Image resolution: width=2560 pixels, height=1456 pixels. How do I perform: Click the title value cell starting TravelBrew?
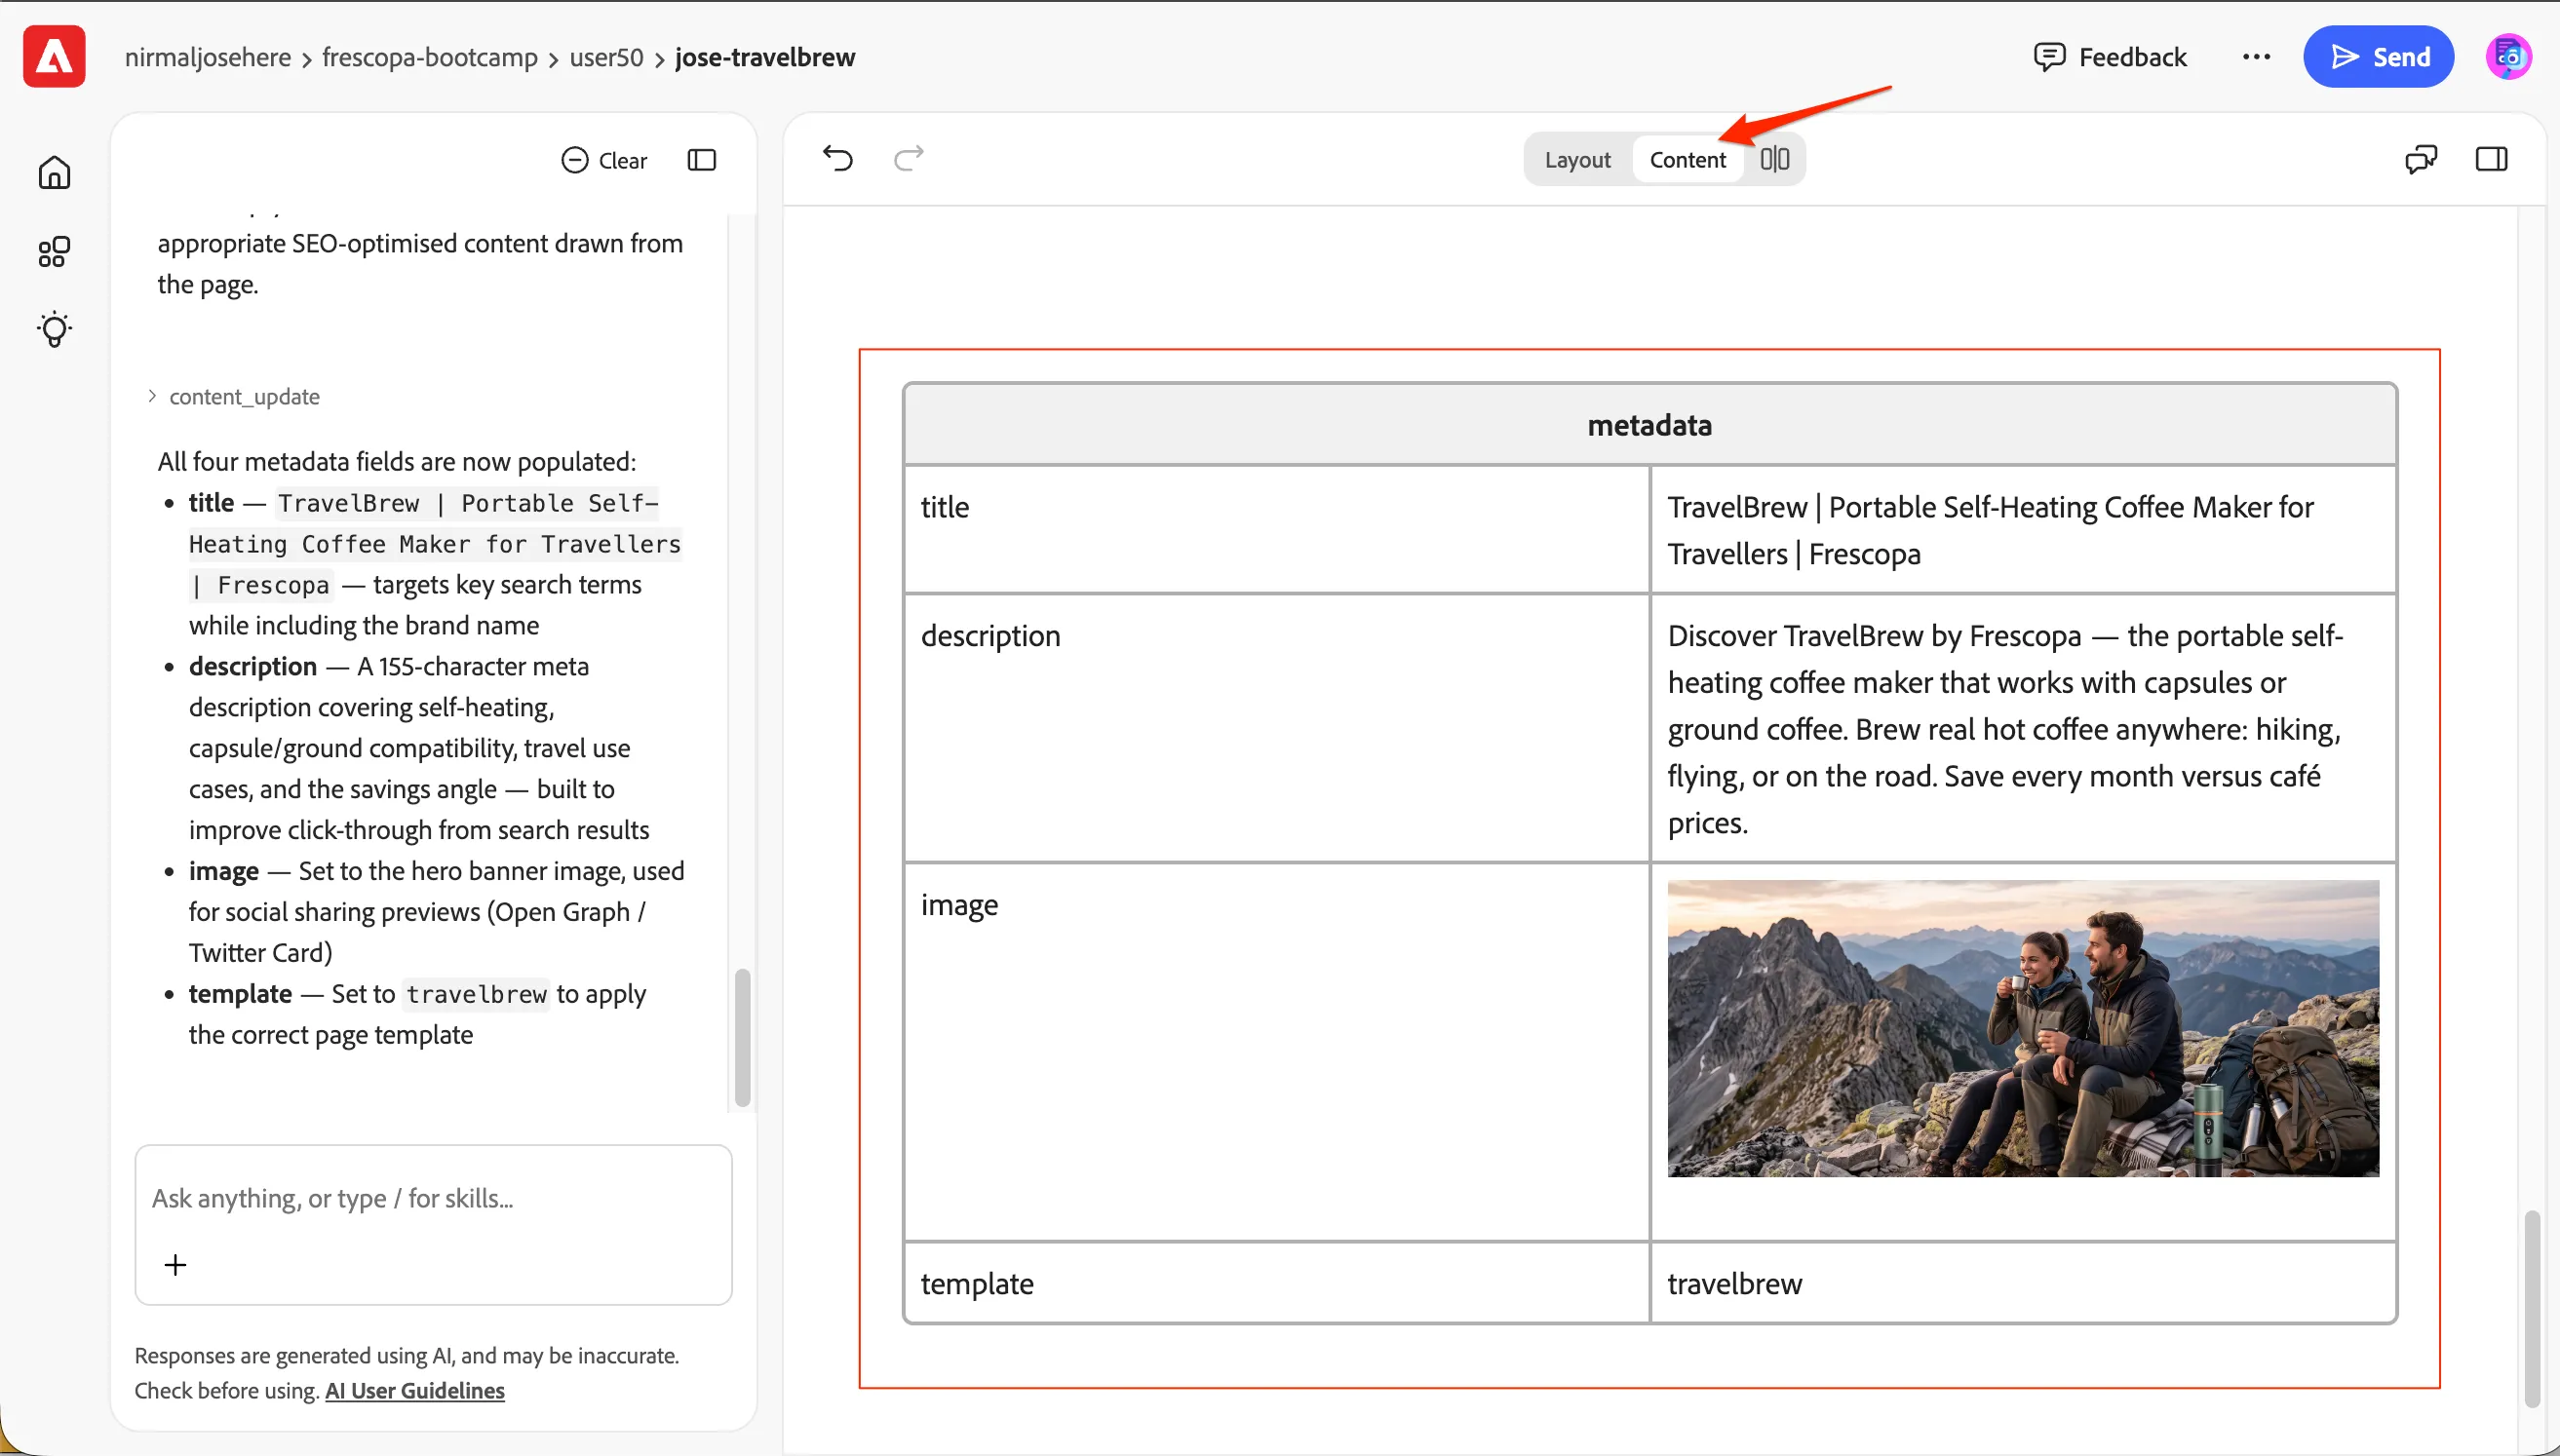[2022, 530]
